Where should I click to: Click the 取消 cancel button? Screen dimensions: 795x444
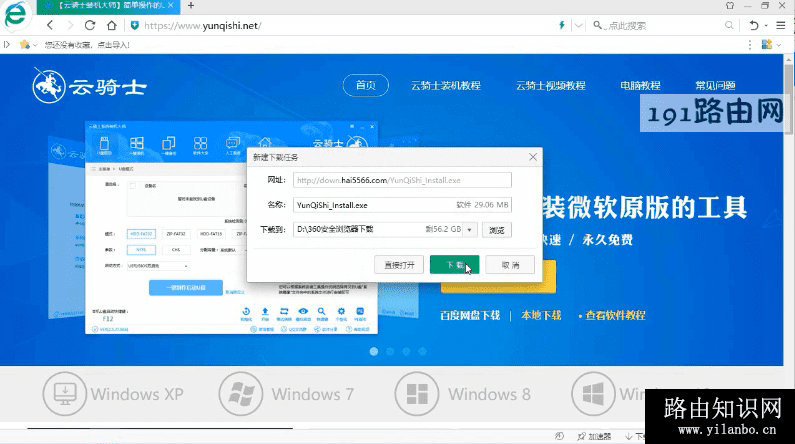point(510,265)
